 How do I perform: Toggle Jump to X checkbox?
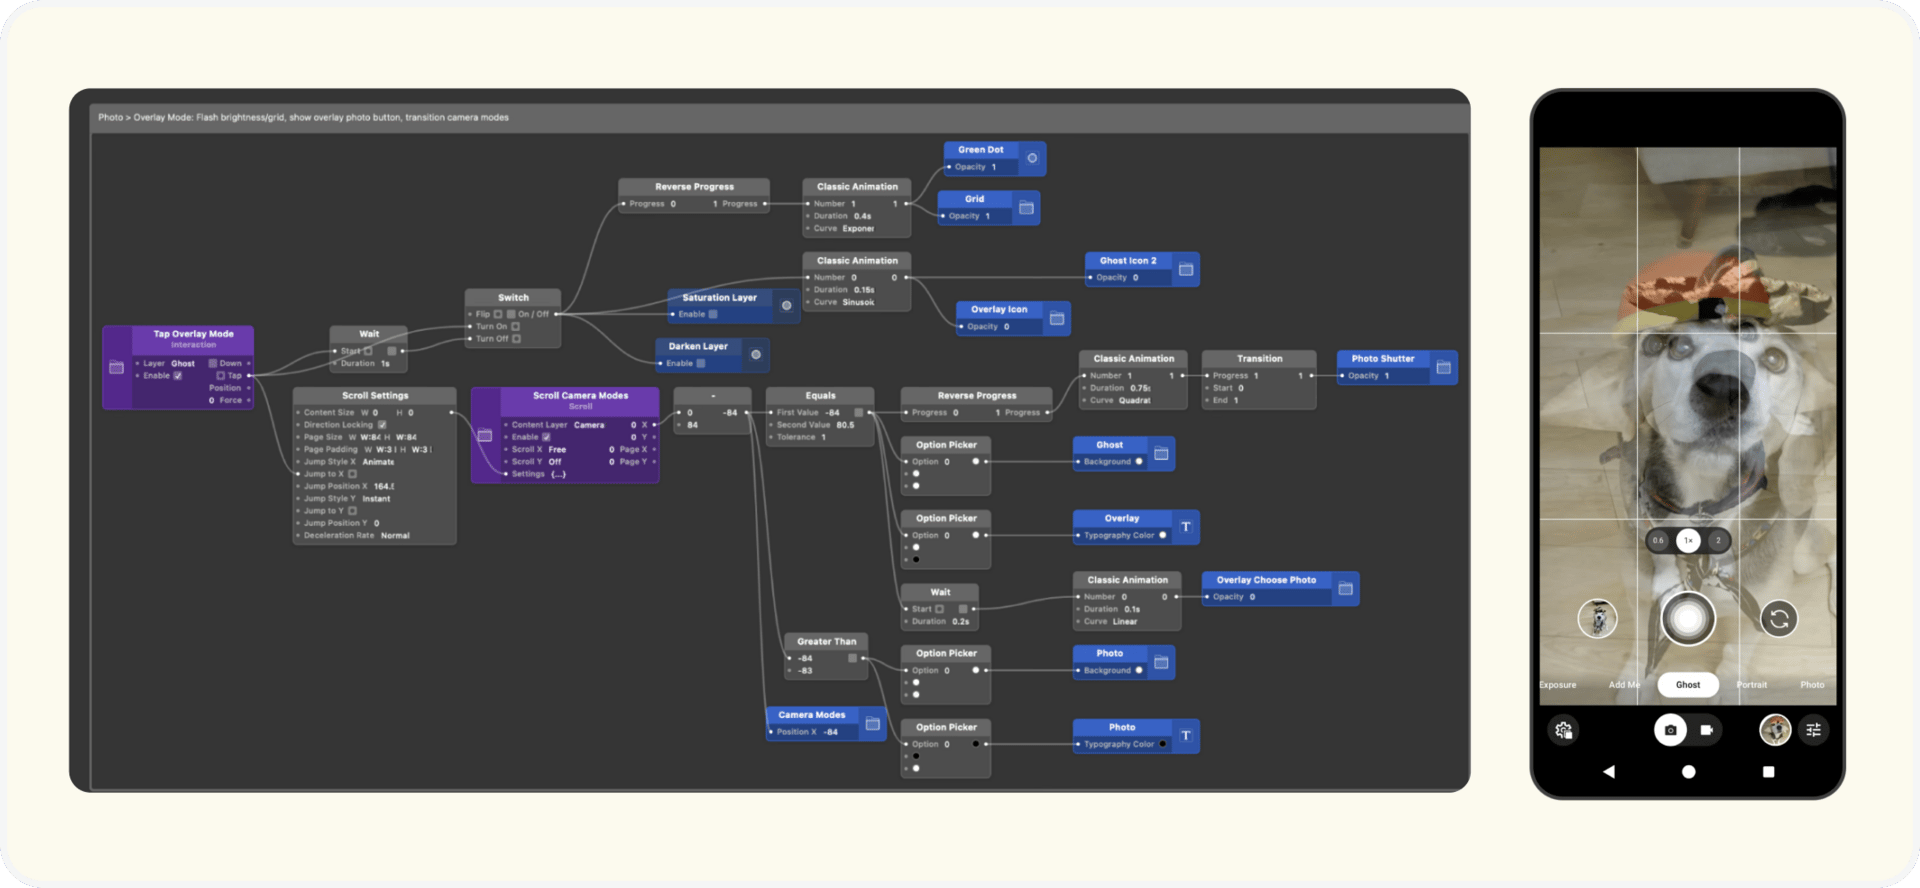point(352,474)
